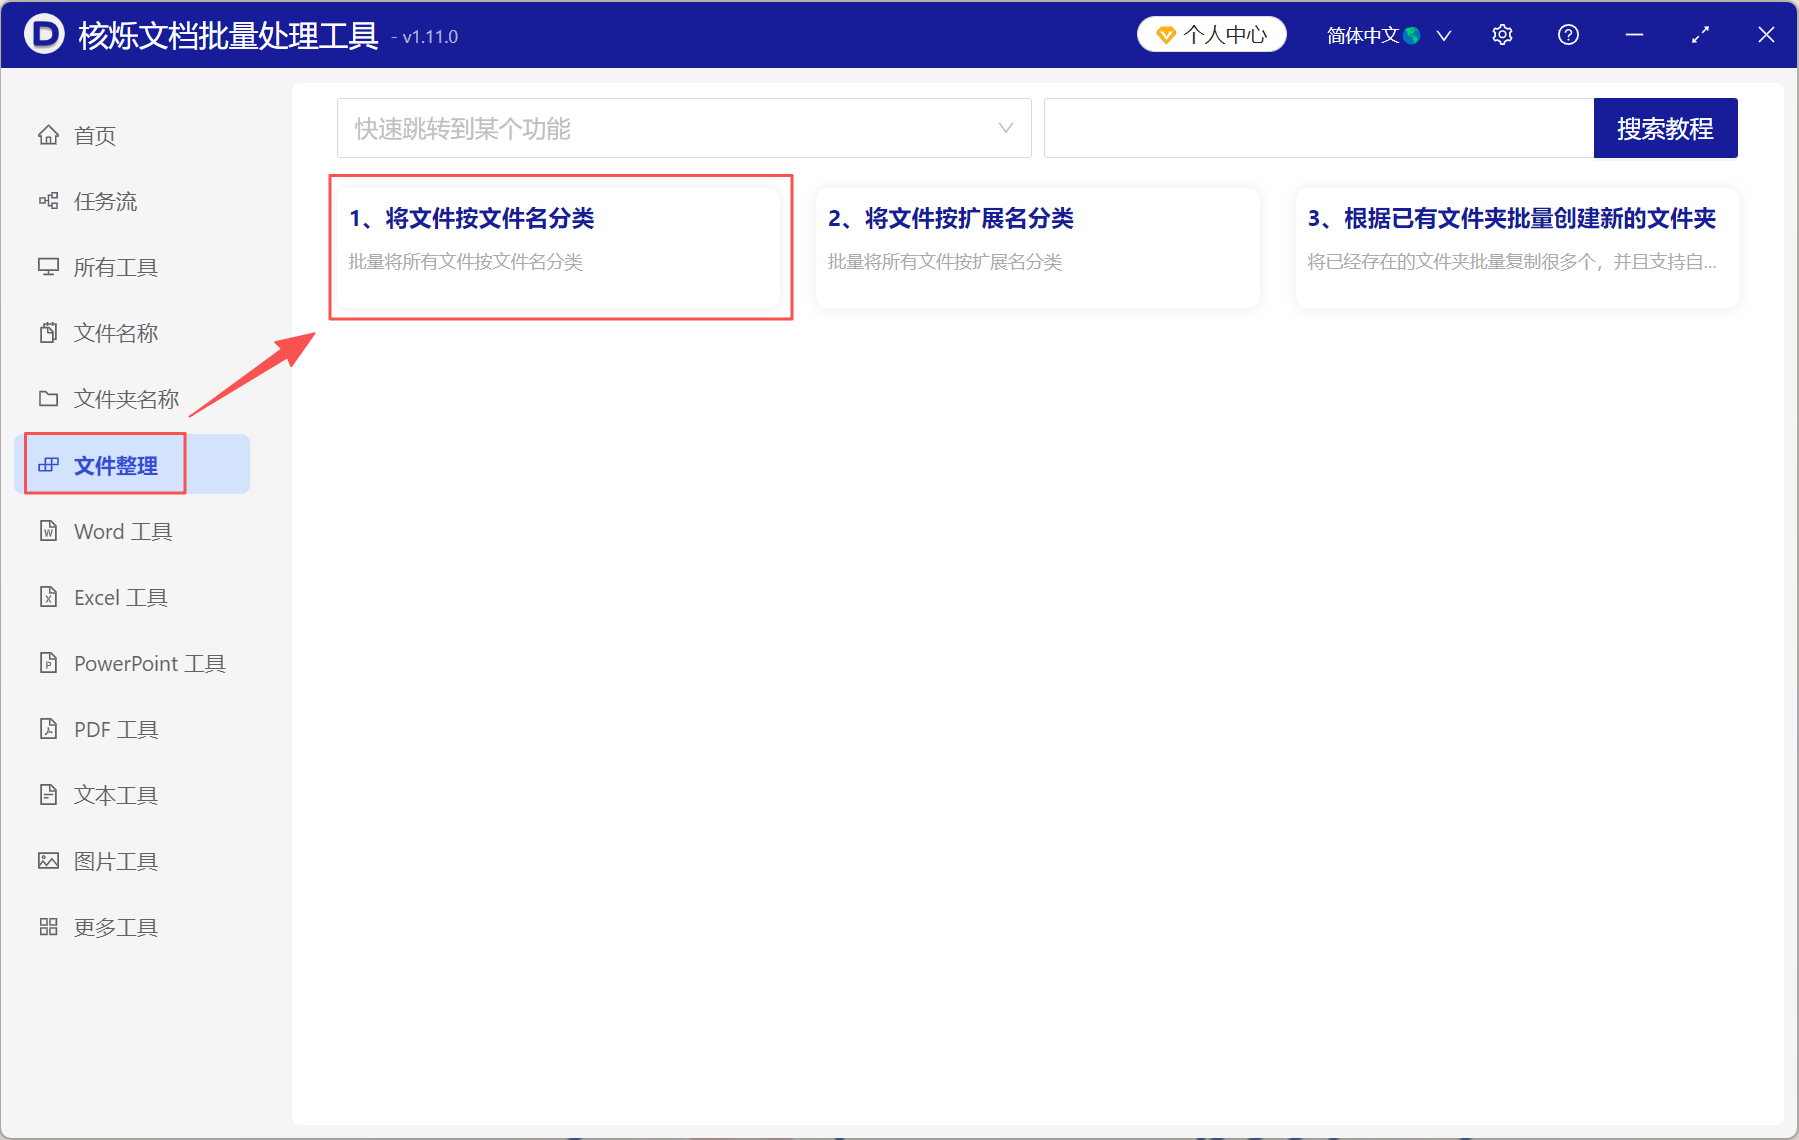This screenshot has width=1799, height=1140.
Task: Open 个人中心 personal center
Action: [x=1211, y=33]
